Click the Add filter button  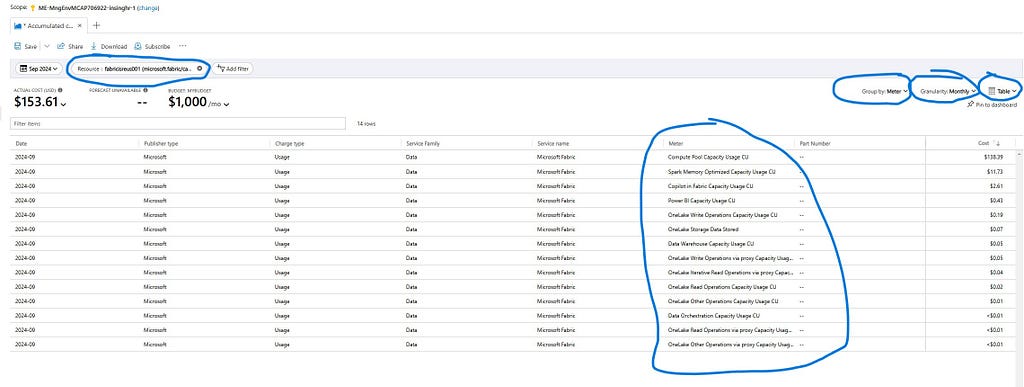(232, 68)
